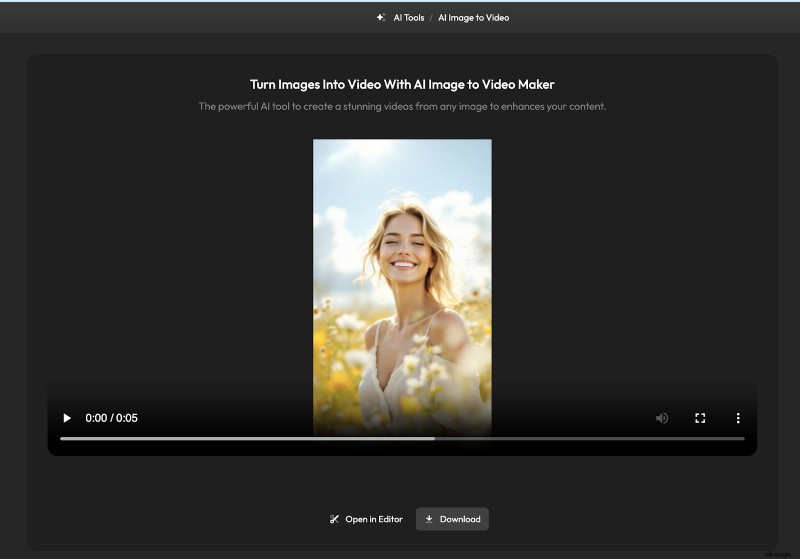Select the AI Image to Video breadcrumb
Image resolution: width=800 pixels, height=559 pixels.
tap(473, 18)
